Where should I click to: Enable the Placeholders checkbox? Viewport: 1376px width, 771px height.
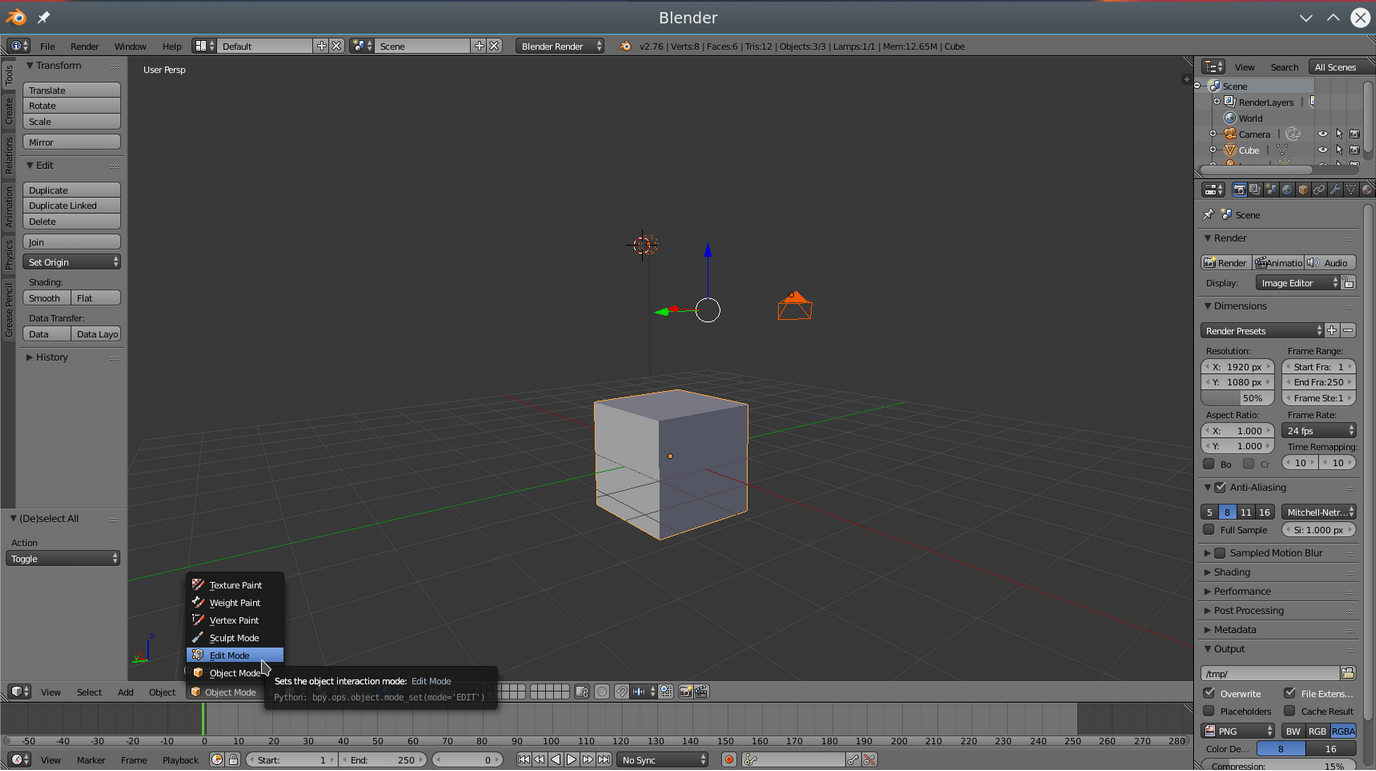click(1209, 711)
